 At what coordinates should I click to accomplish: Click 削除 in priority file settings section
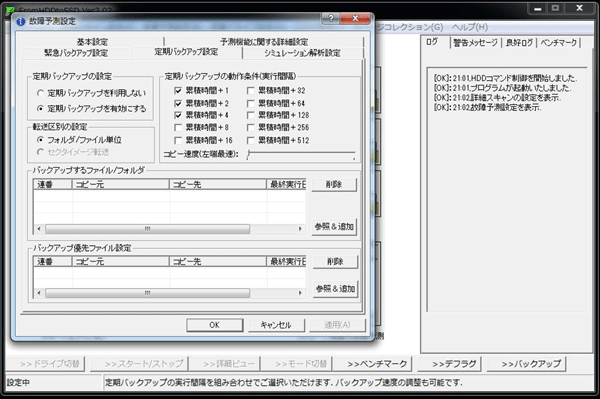(x=335, y=262)
